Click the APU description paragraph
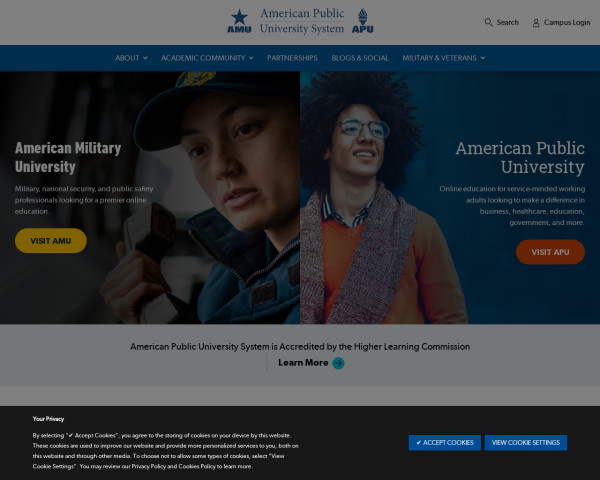Image resolution: width=600 pixels, height=480 pixels. click(512, 206)
